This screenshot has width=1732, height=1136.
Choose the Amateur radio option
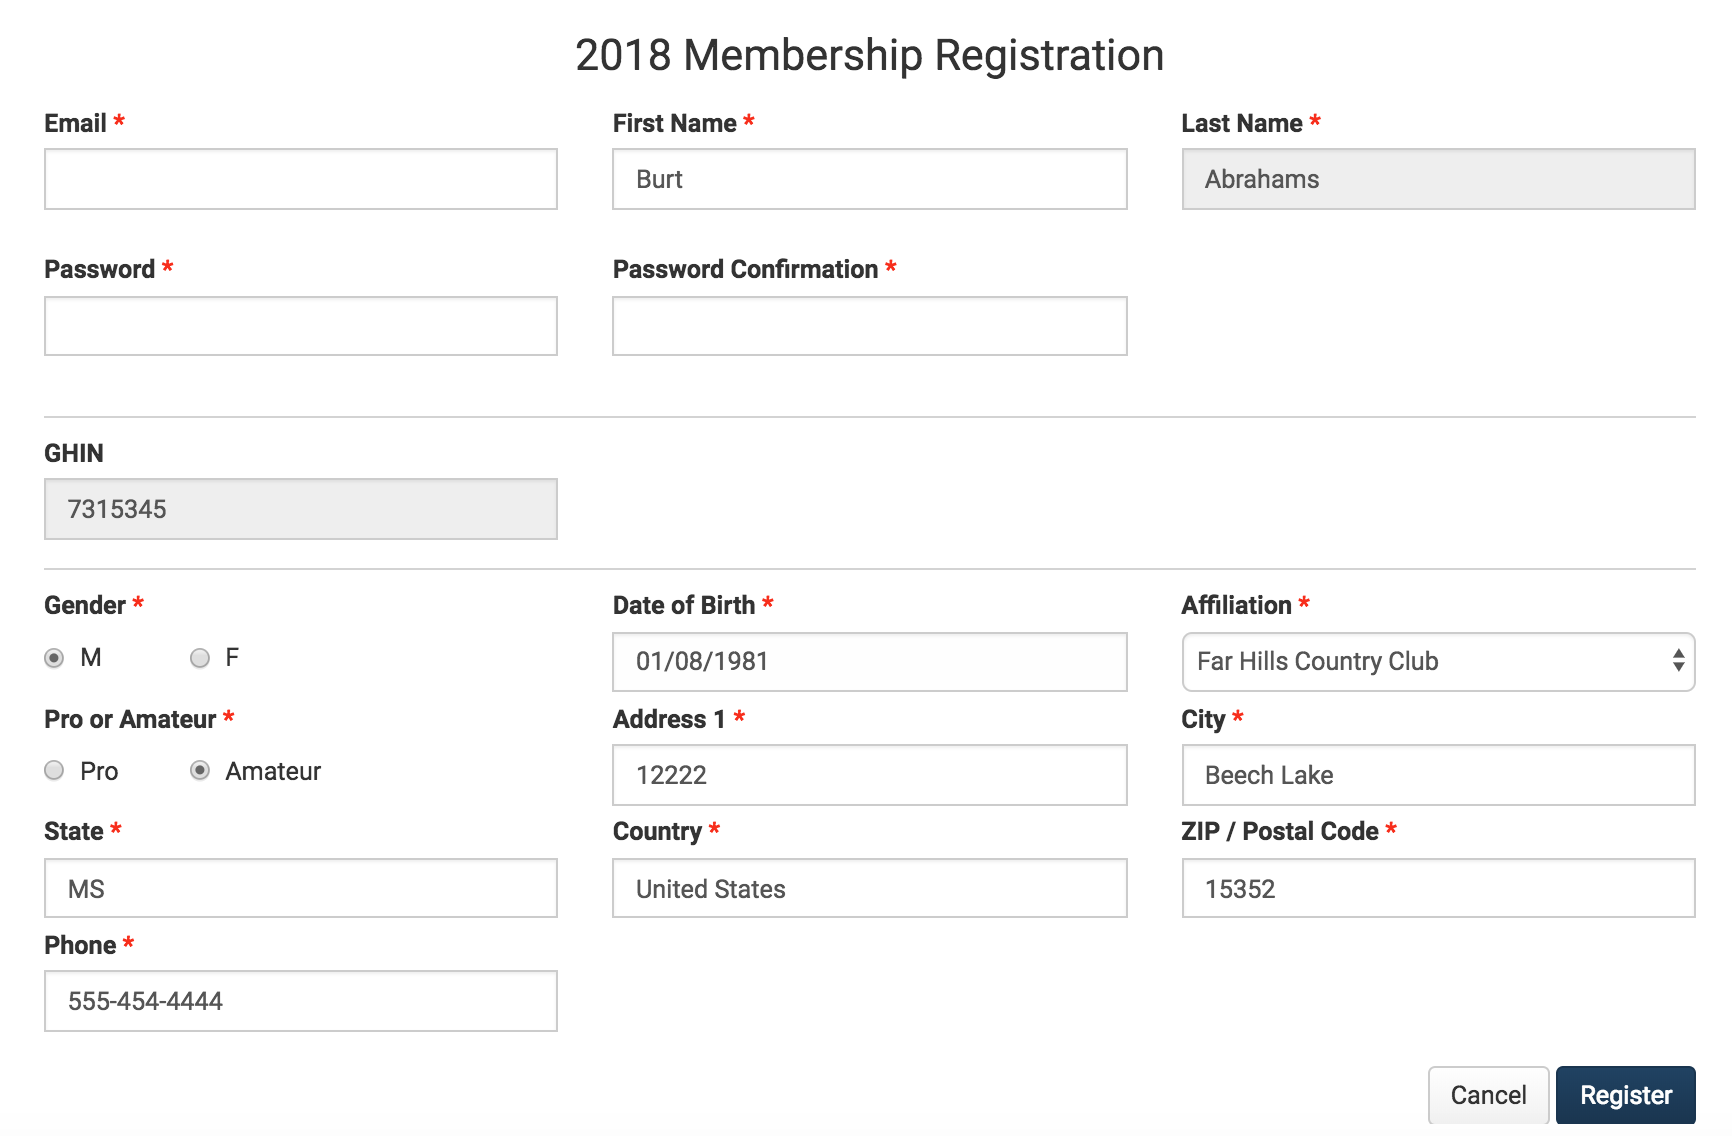click(200, 770)
